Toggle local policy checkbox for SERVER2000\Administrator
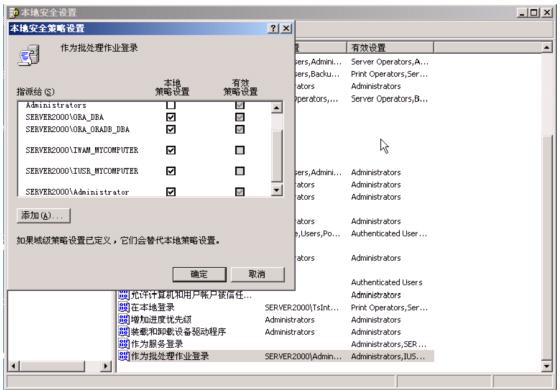 171,192
